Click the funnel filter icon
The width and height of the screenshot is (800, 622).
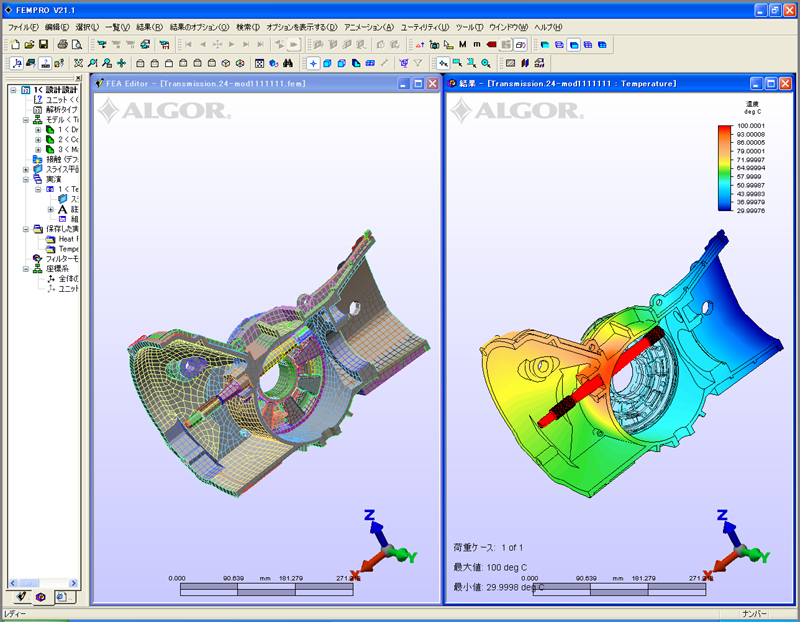click(418, 63)
